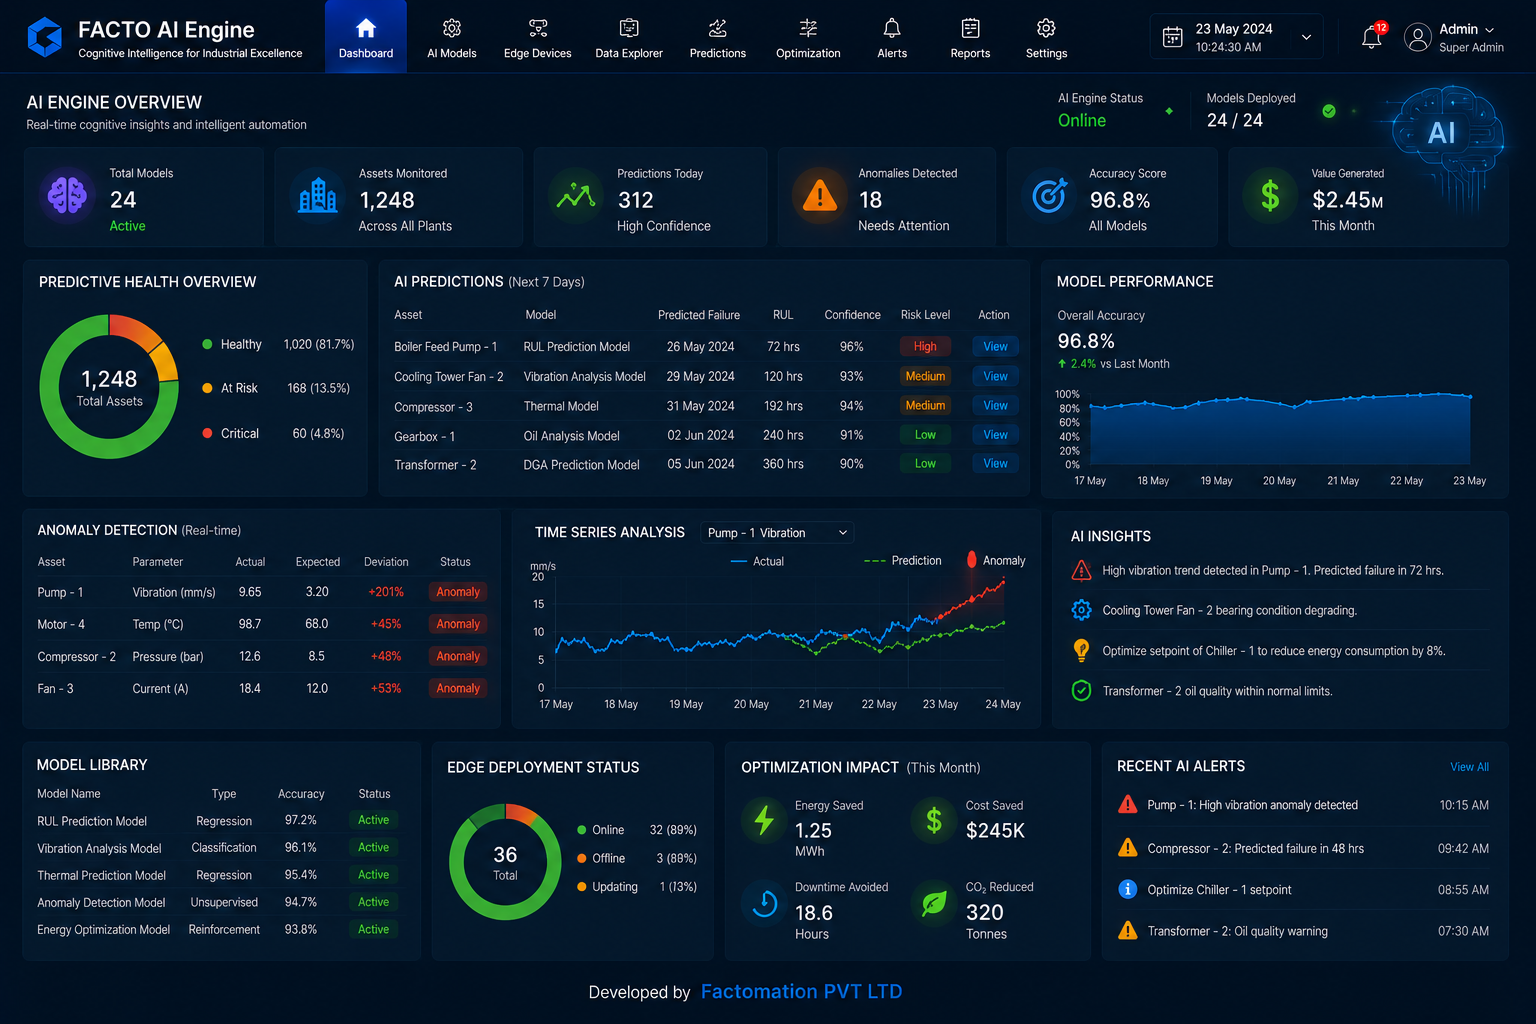View Transformer - 2 prediction details

(x=995, y=463)
